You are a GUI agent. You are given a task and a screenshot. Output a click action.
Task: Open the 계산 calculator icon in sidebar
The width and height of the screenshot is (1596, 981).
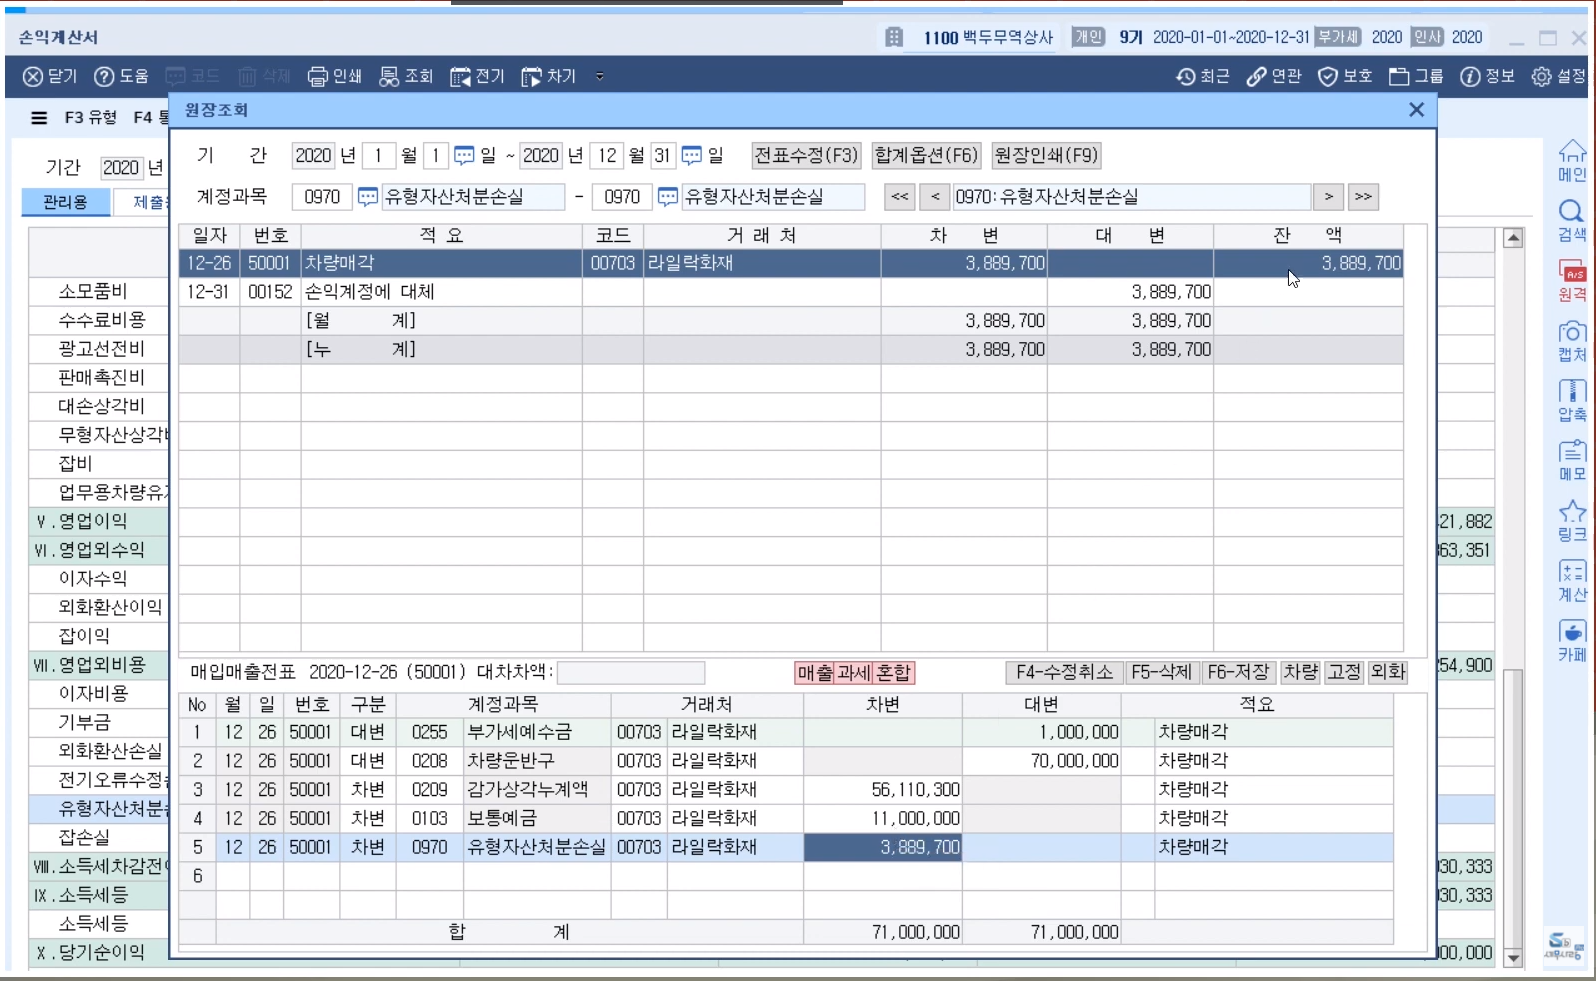point(1572,572)
